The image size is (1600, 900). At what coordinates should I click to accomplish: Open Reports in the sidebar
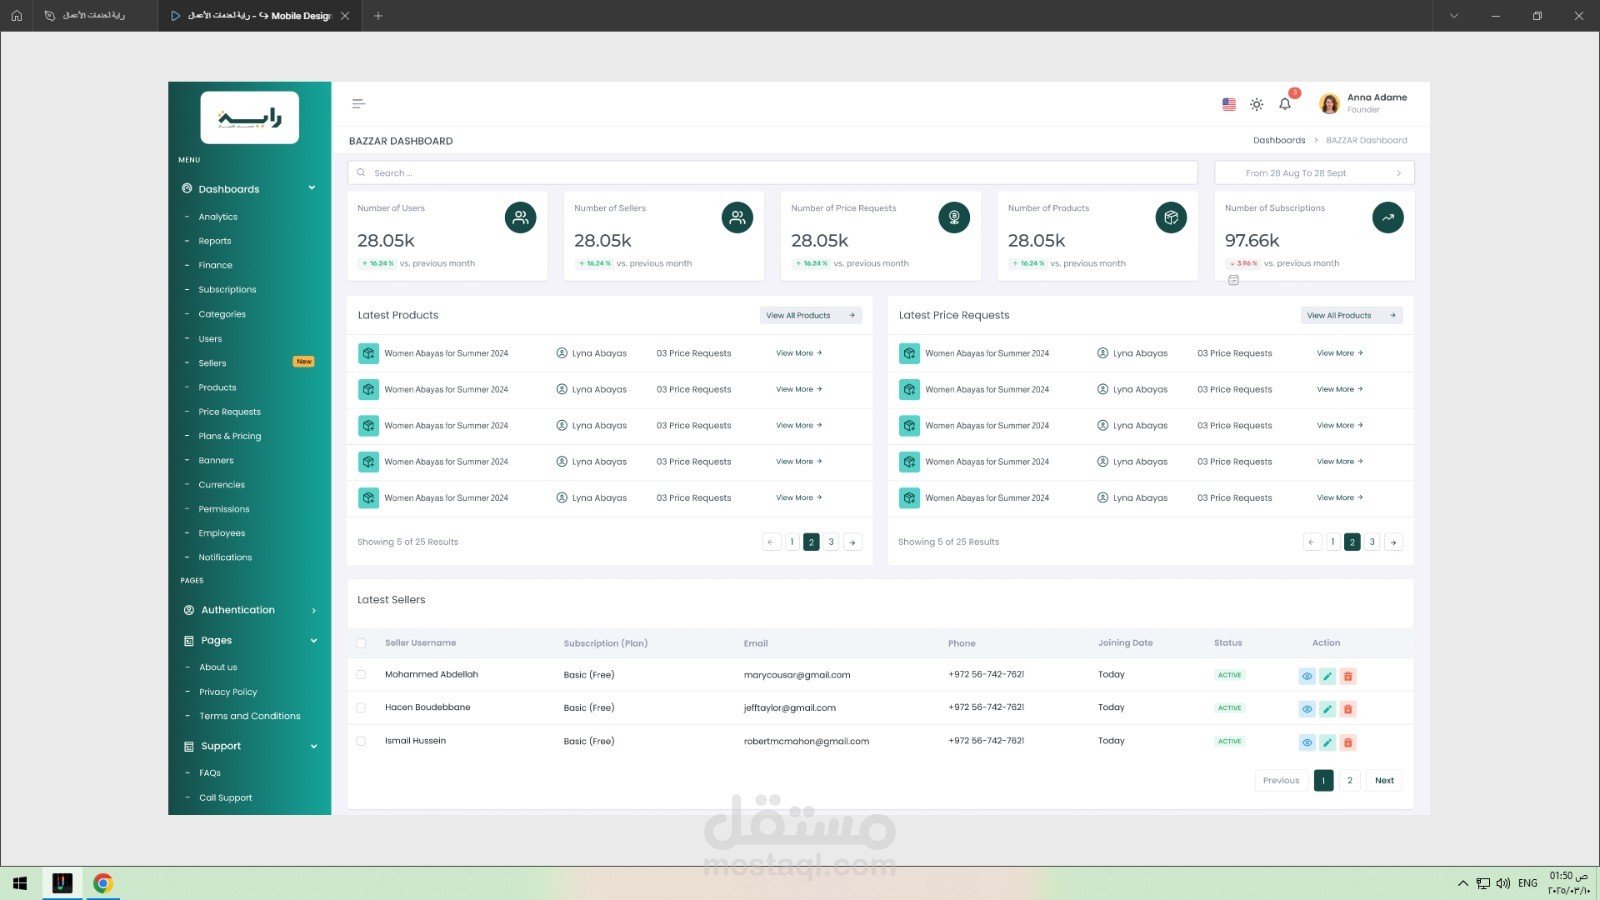coord(215,241)
